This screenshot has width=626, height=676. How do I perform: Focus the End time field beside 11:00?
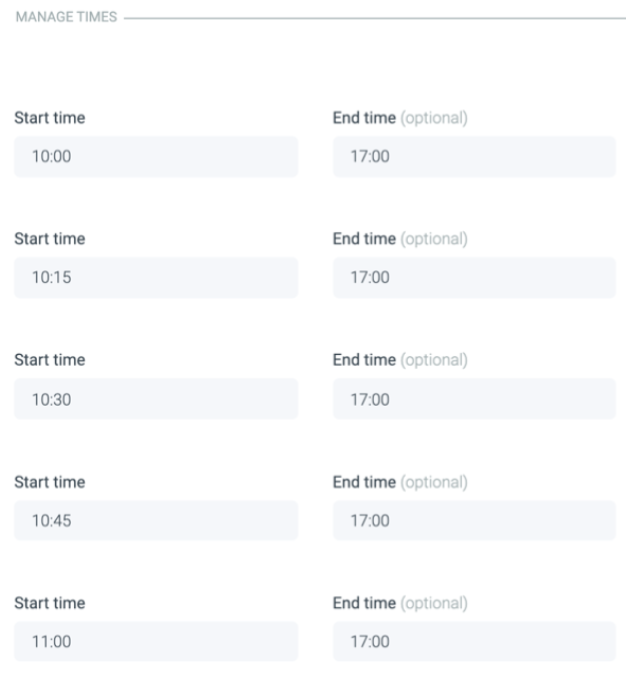pos(474,642)
